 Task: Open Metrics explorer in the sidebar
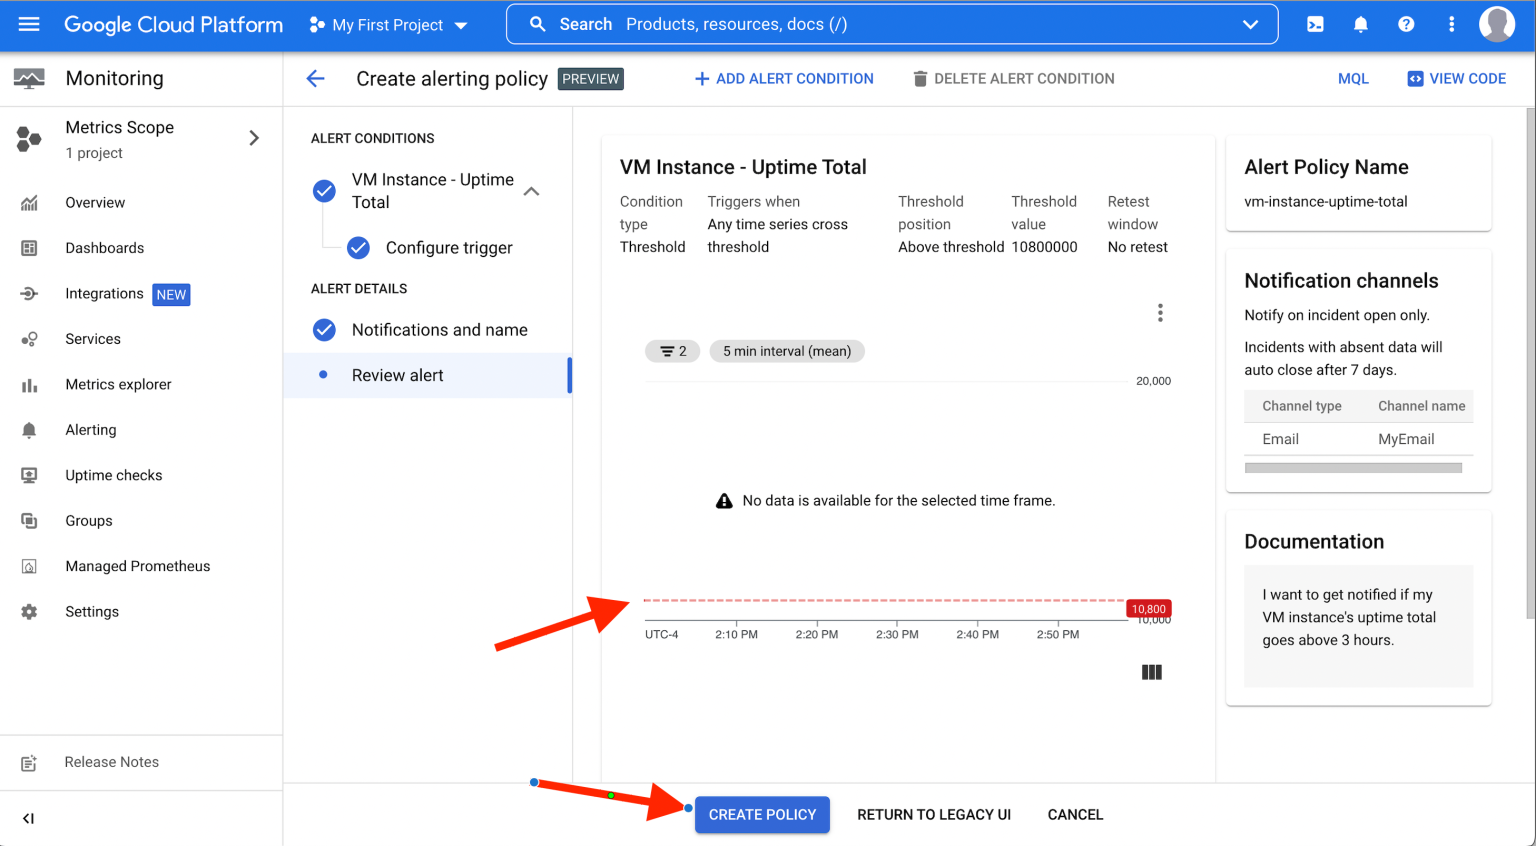(x=118, y=384)
